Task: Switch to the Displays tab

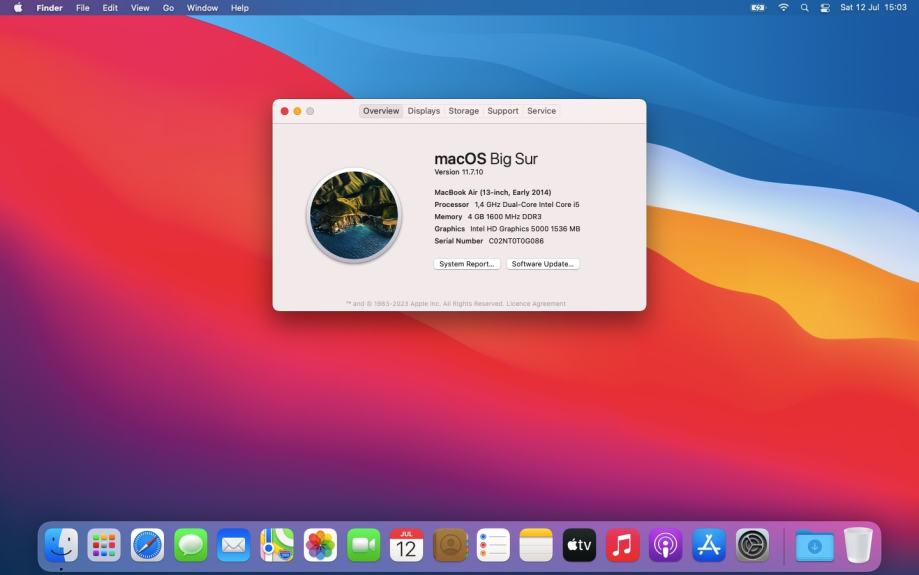Action: tap(423, 111)
